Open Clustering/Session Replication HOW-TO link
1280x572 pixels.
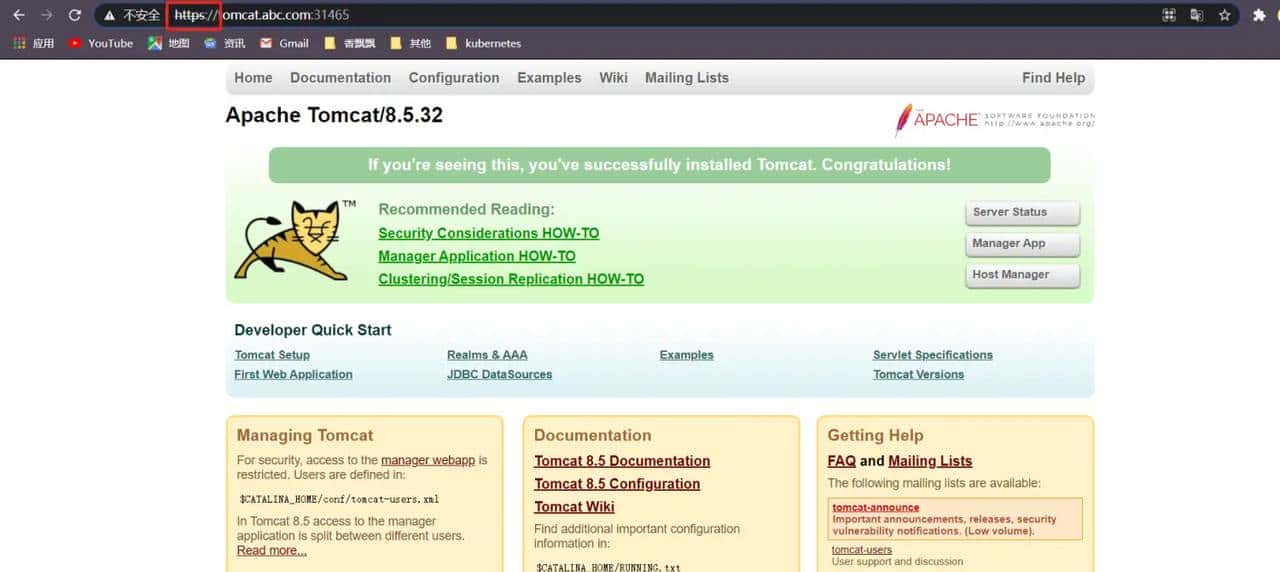tap(511, 279)
